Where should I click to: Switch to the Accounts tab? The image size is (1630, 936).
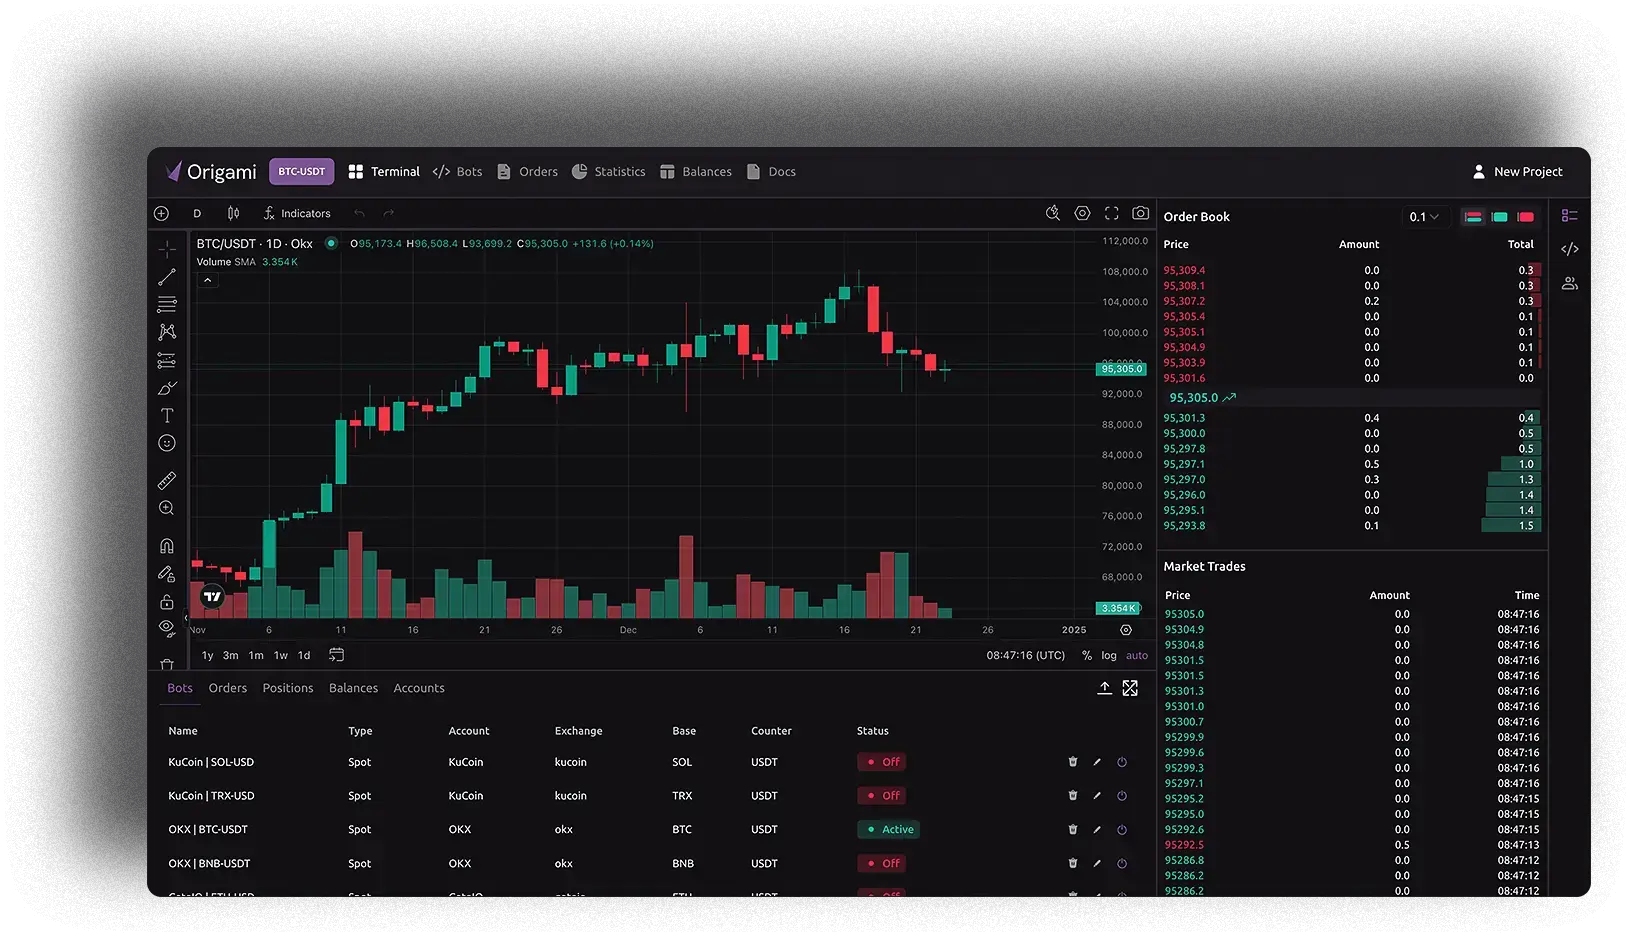[x=419, y=688]
